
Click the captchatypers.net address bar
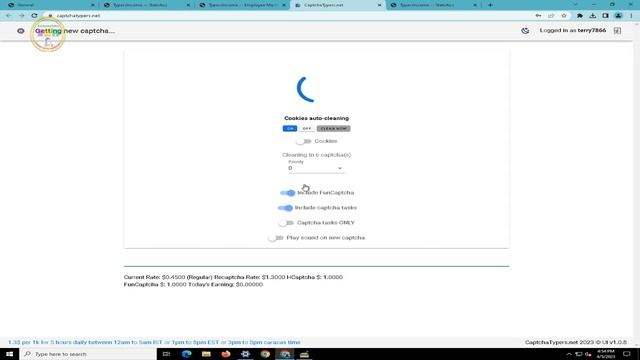click(286, 16)
